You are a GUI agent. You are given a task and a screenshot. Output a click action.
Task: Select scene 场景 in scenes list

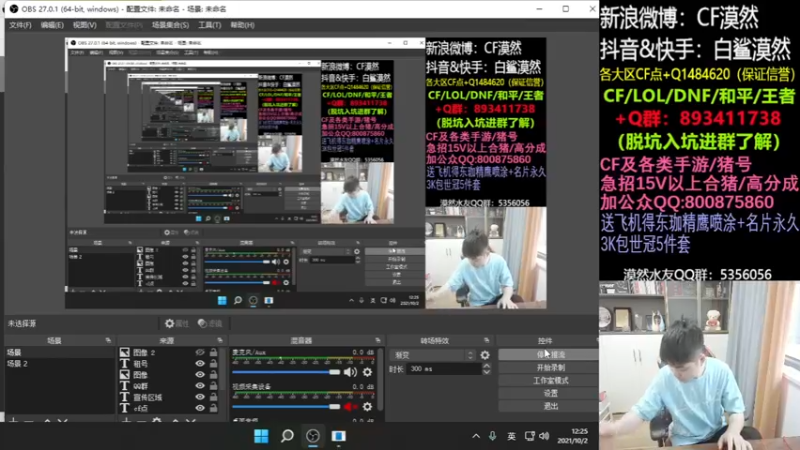pos(59,352)
